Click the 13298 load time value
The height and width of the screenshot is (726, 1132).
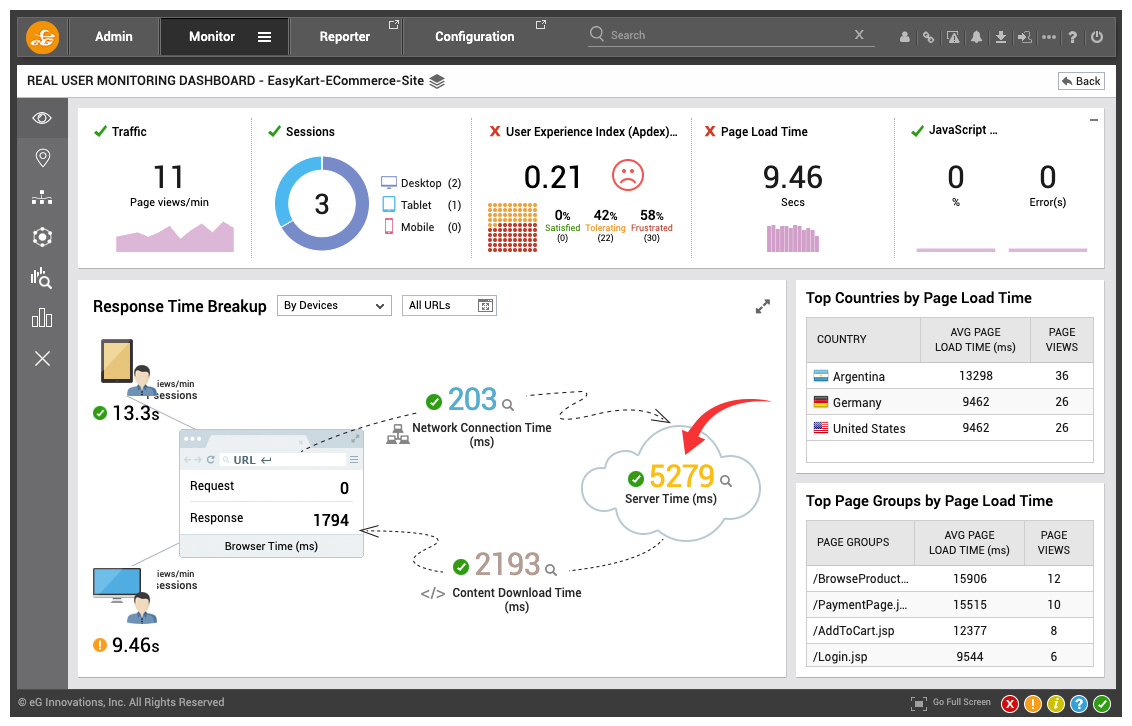(975, 376)
